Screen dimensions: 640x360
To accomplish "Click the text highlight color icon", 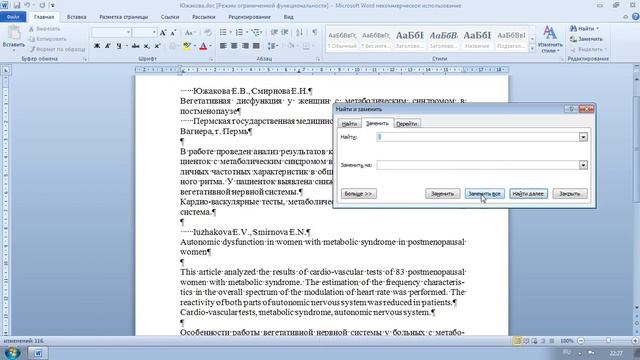I will [187, 46].
